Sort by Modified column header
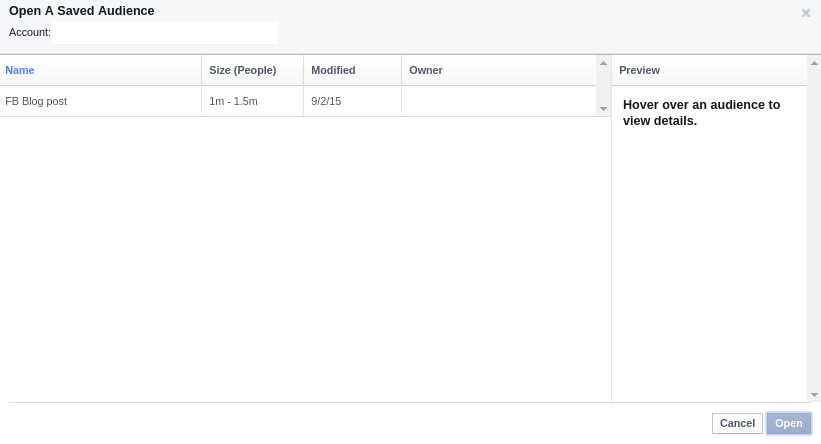 point(333,70)
